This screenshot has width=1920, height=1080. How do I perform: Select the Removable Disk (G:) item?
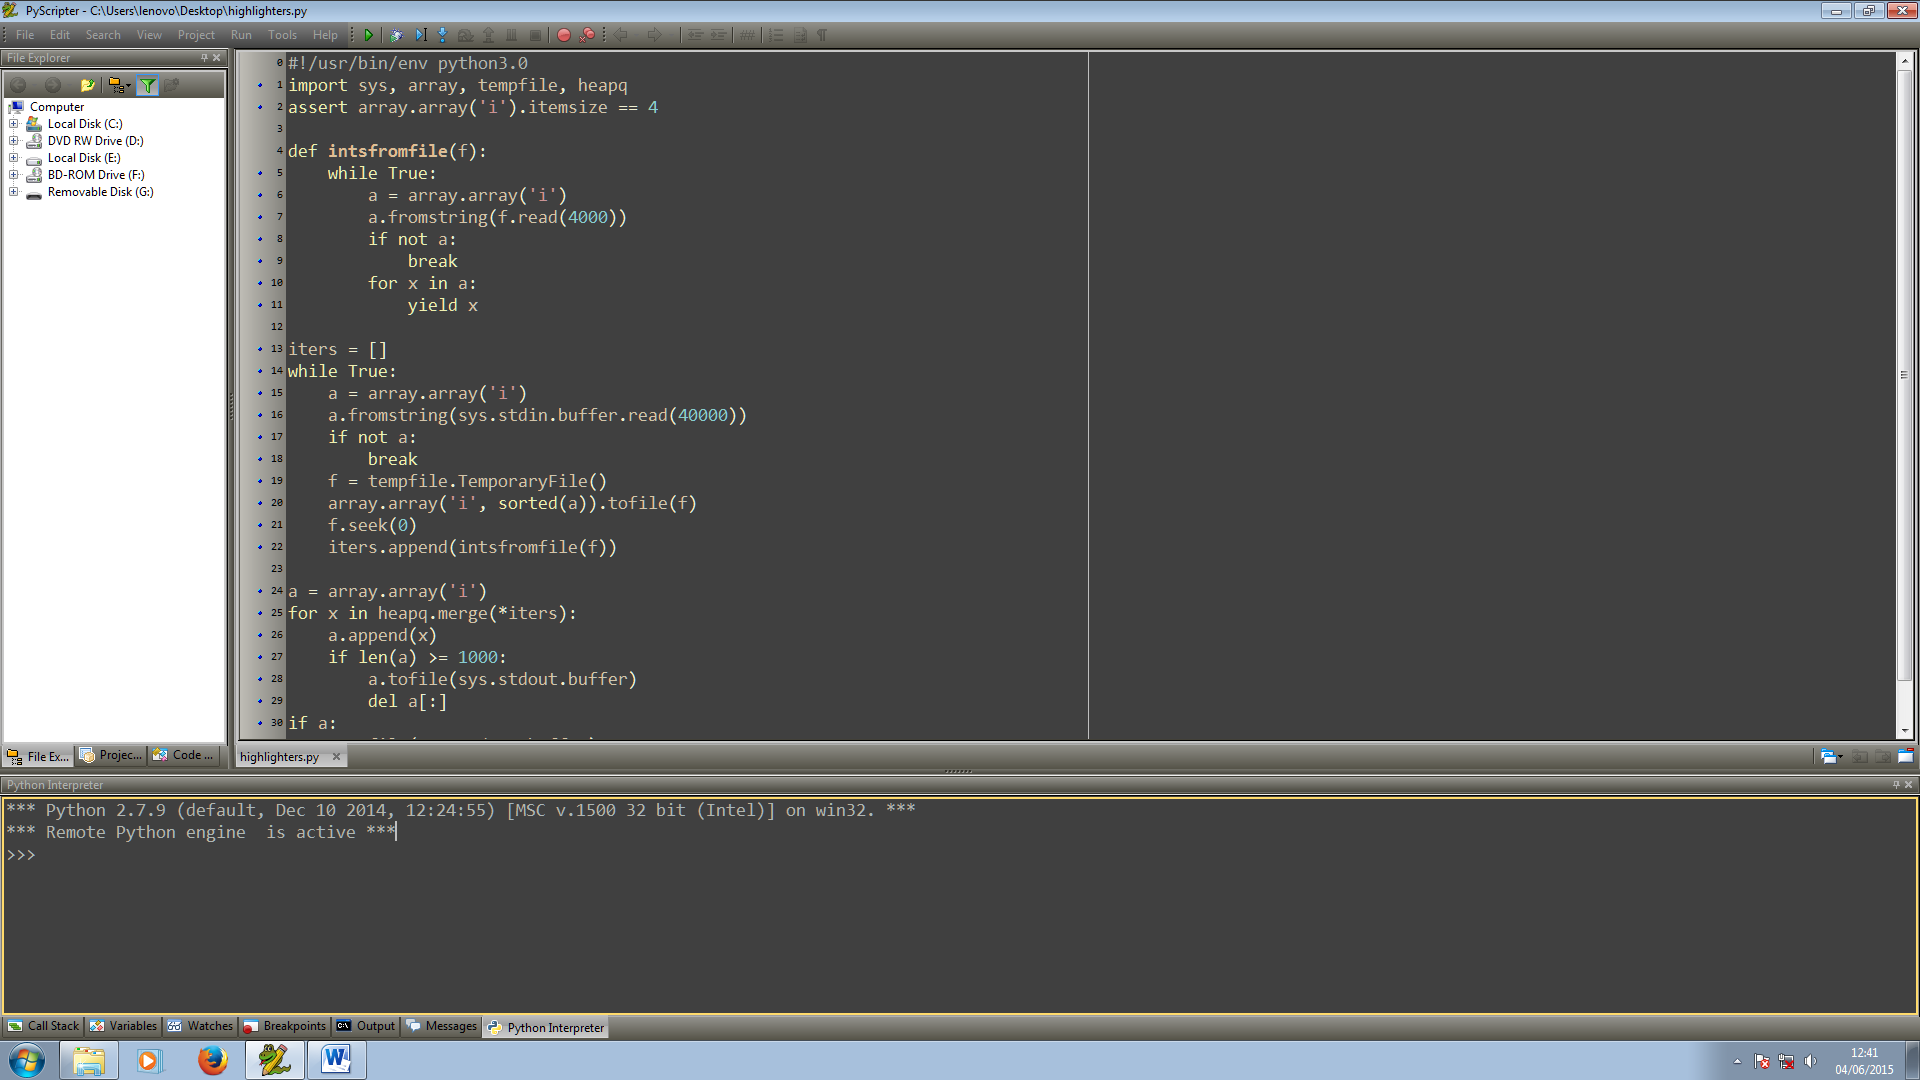[100, 192]
